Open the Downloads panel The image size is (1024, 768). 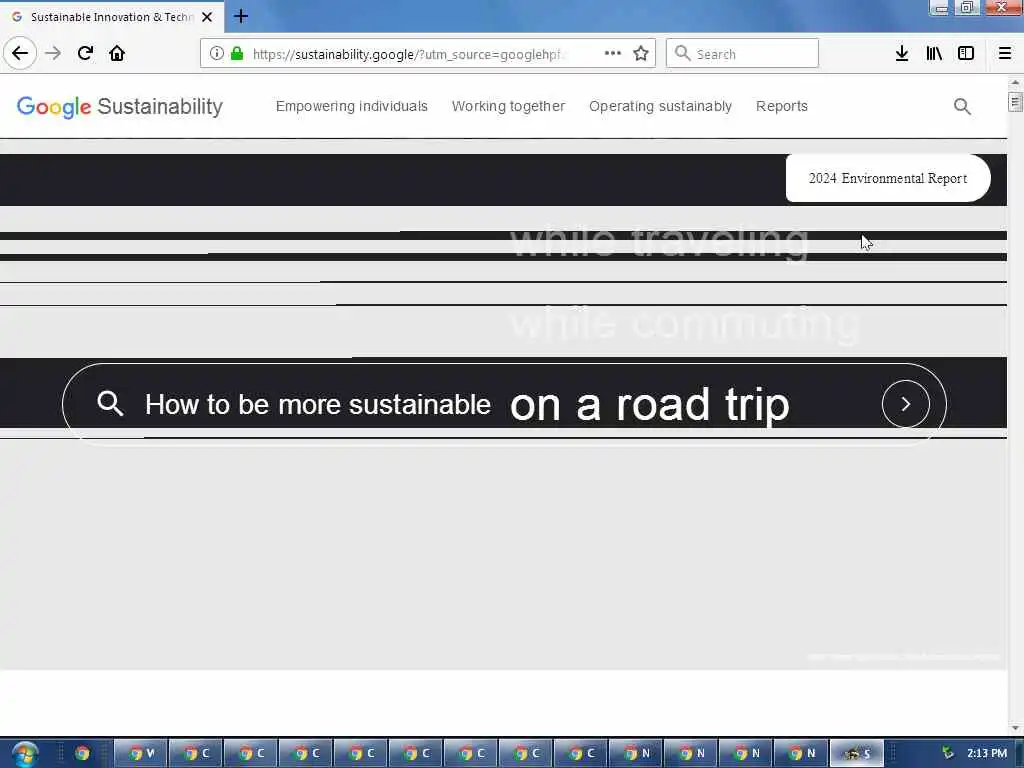click(x=902, y=54)
